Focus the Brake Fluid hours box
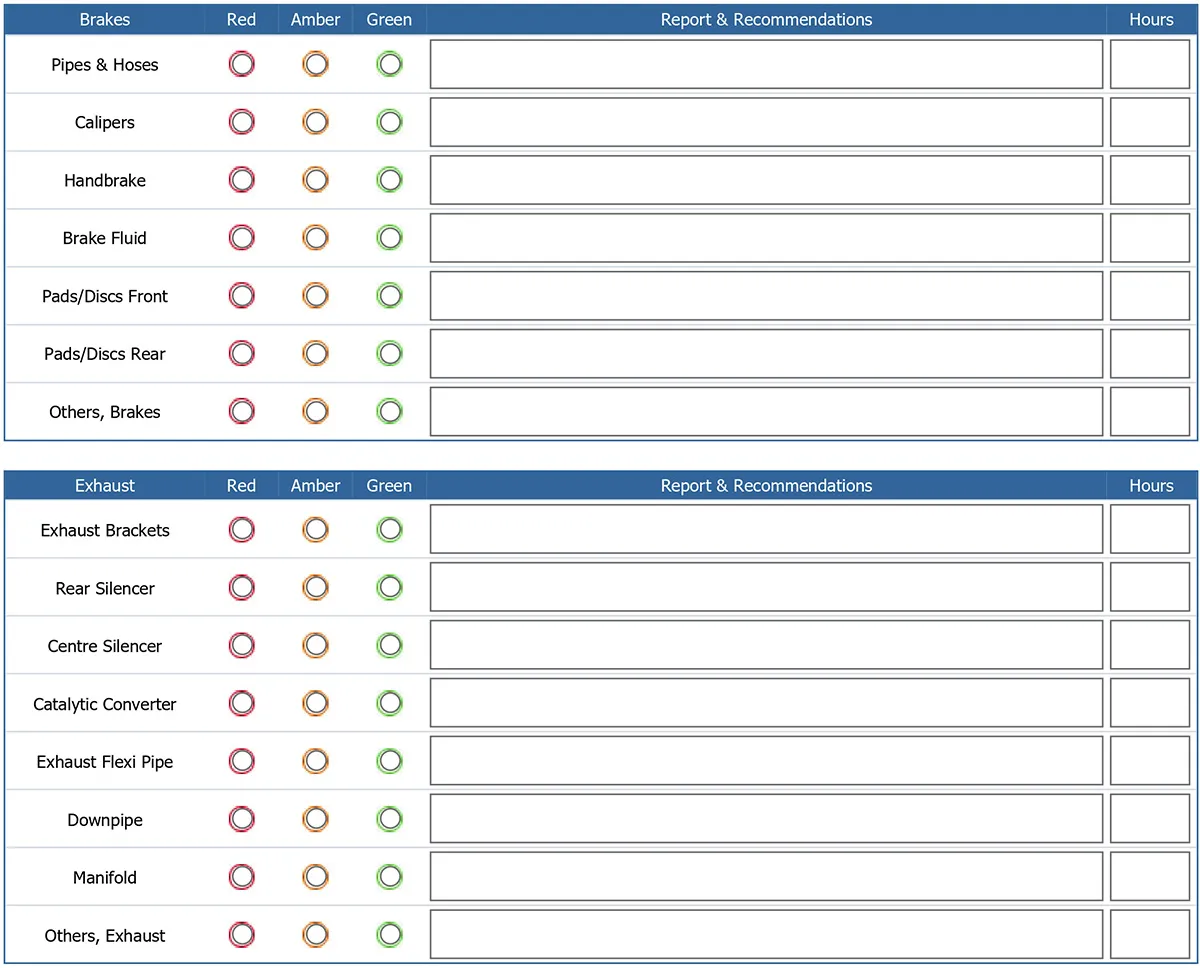 (1149, 238)
